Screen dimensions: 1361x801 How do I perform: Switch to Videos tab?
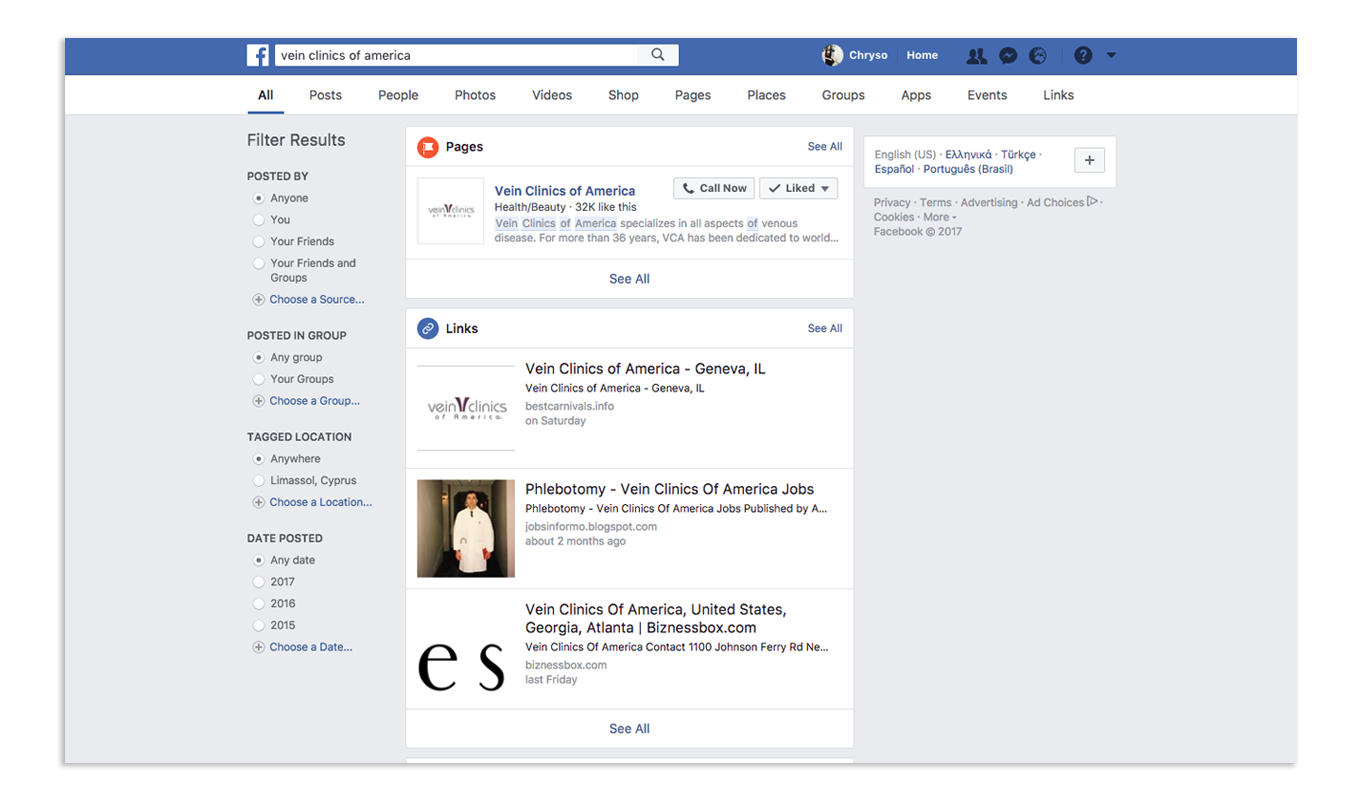tap(552, 95)
